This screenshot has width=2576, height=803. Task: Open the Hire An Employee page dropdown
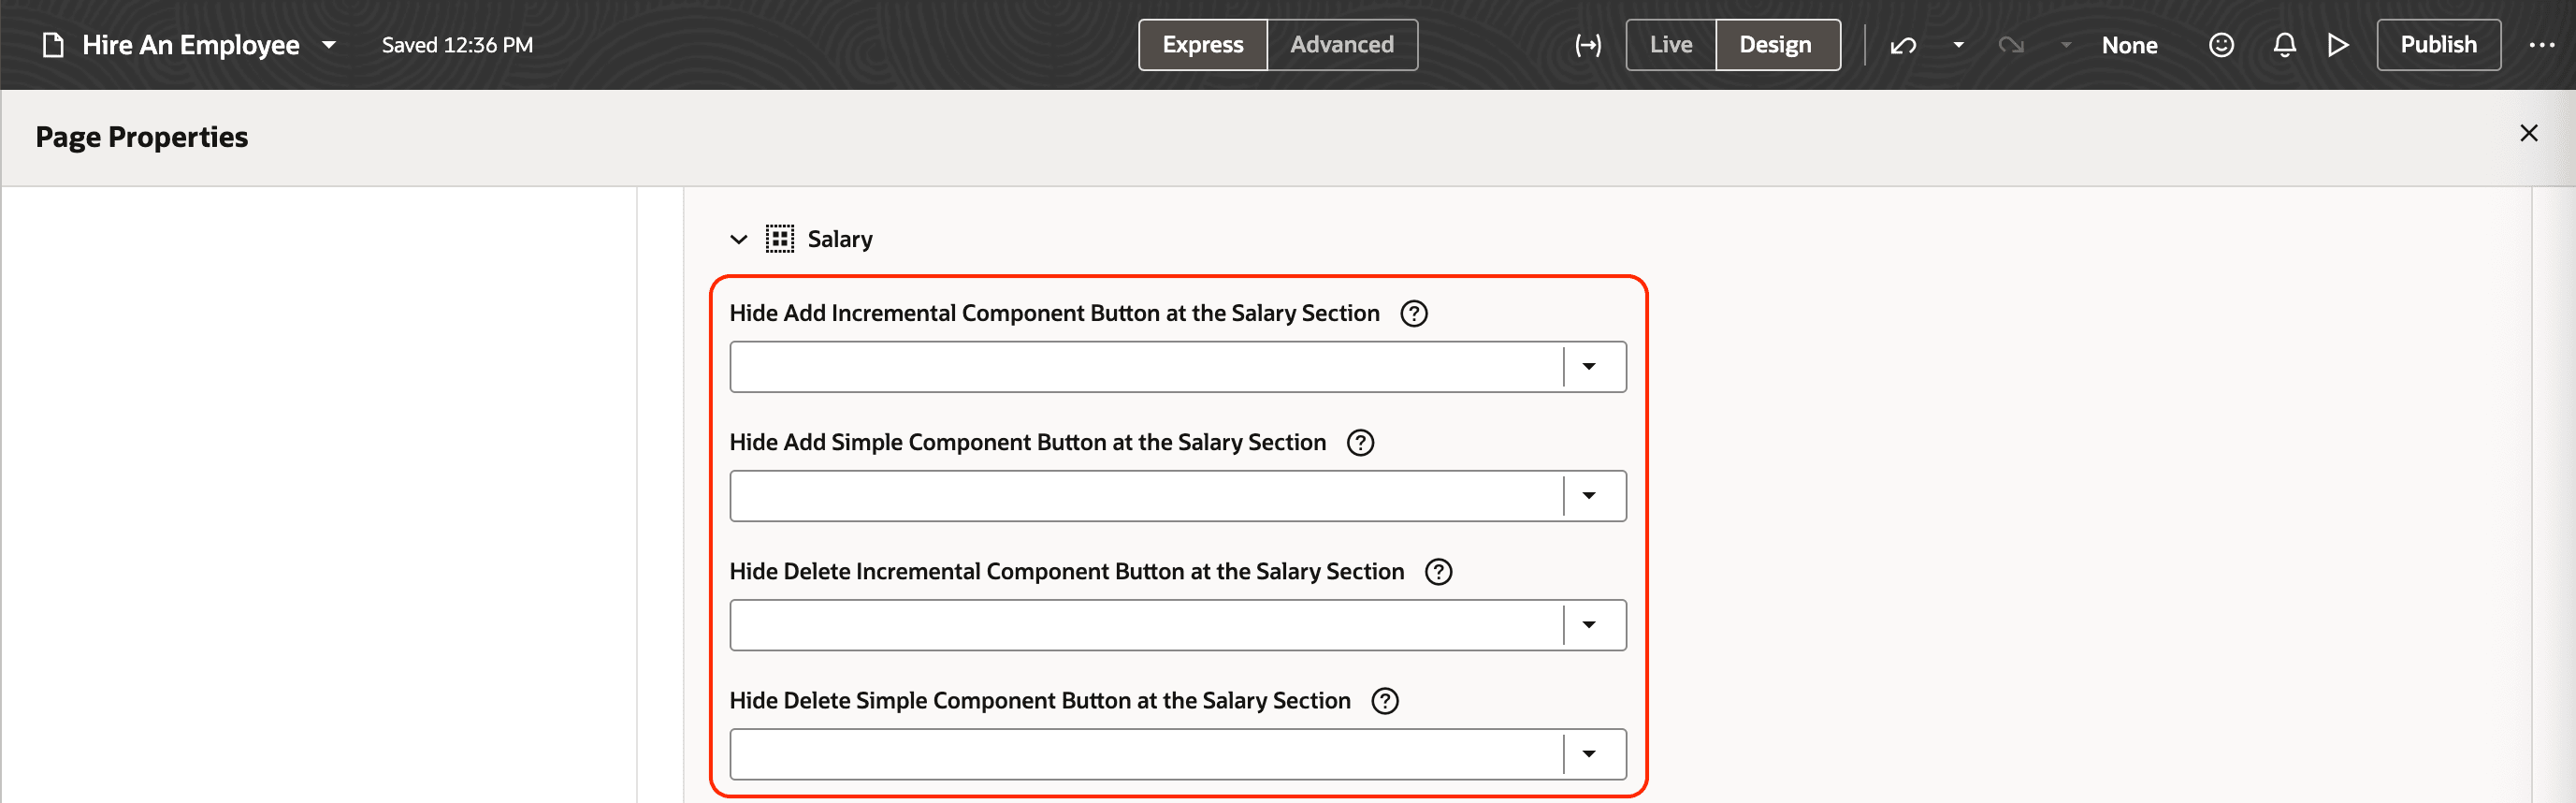[329, 45]
